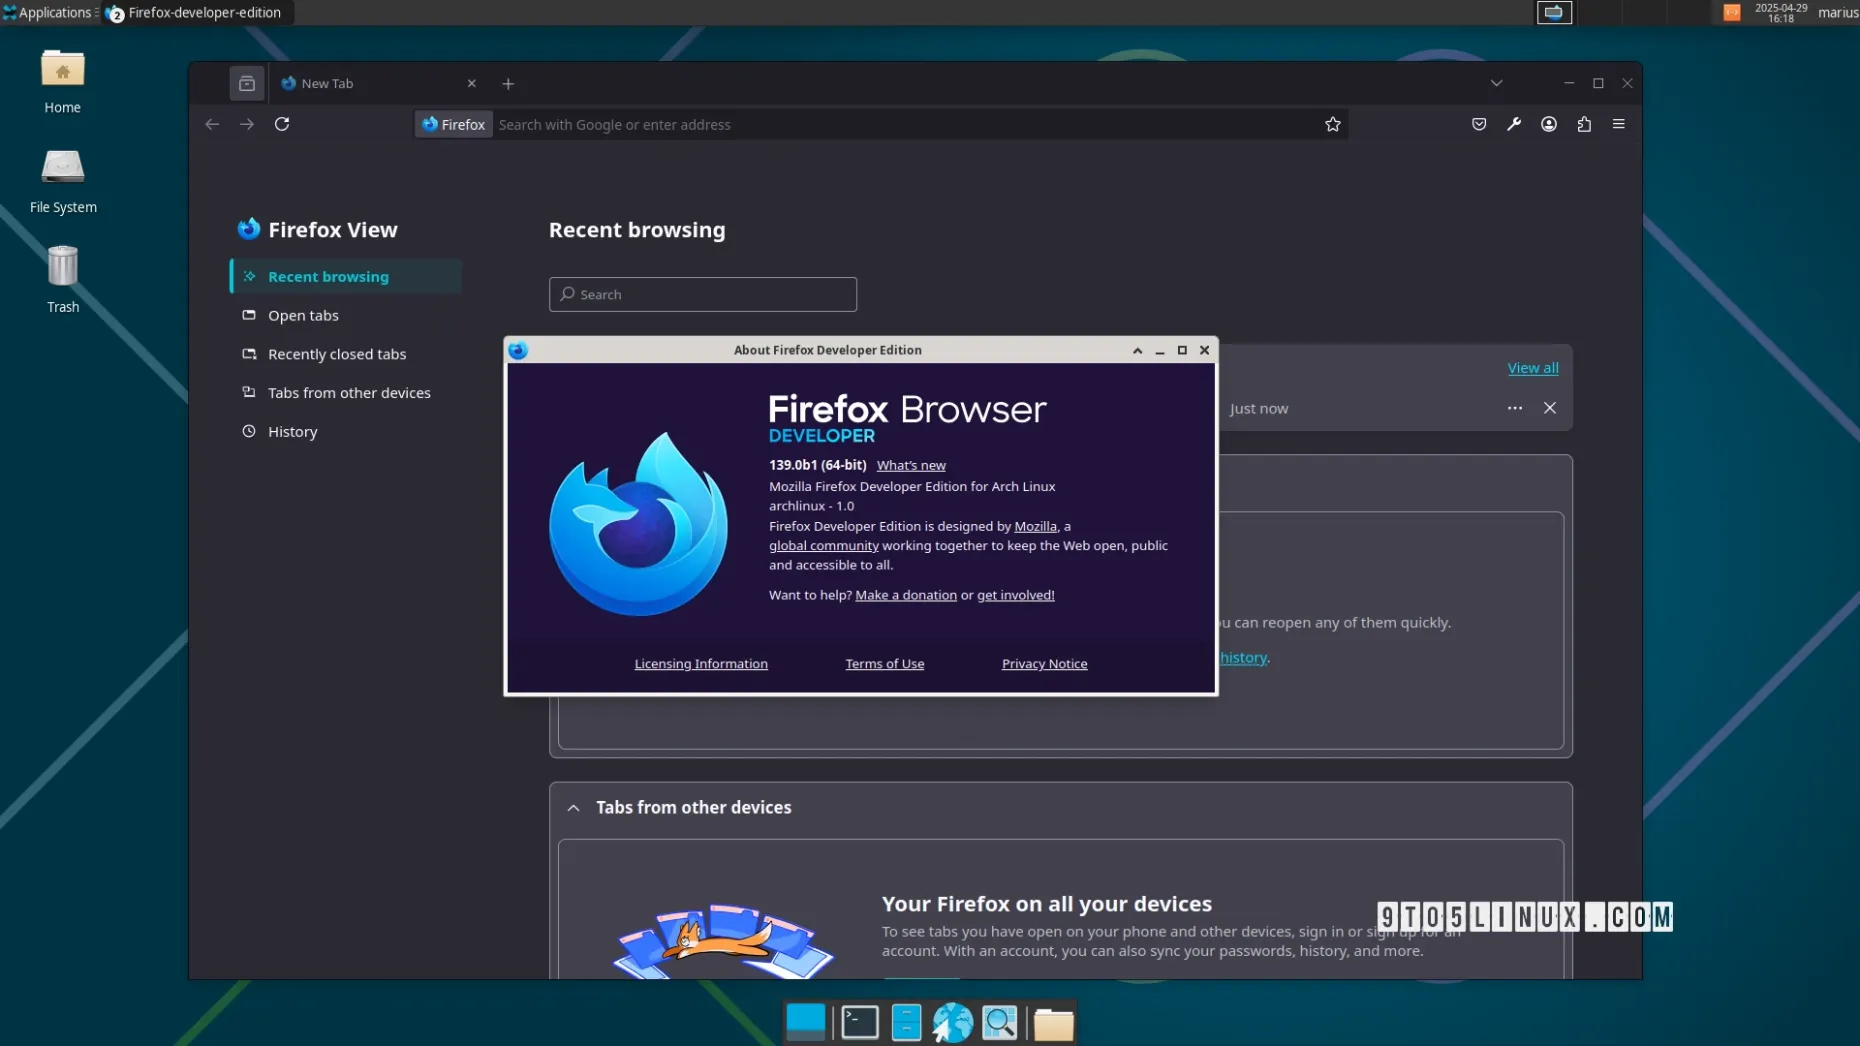Open the hamburger application menu
This screenshot has height=1046, width=1860.
pyautogui.click(x=1619, y=124)
